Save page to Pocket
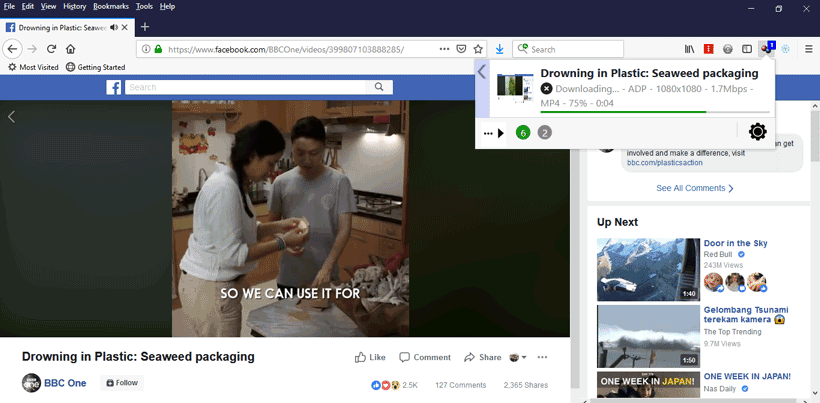820x403 pixels. (x=461, y=49)
